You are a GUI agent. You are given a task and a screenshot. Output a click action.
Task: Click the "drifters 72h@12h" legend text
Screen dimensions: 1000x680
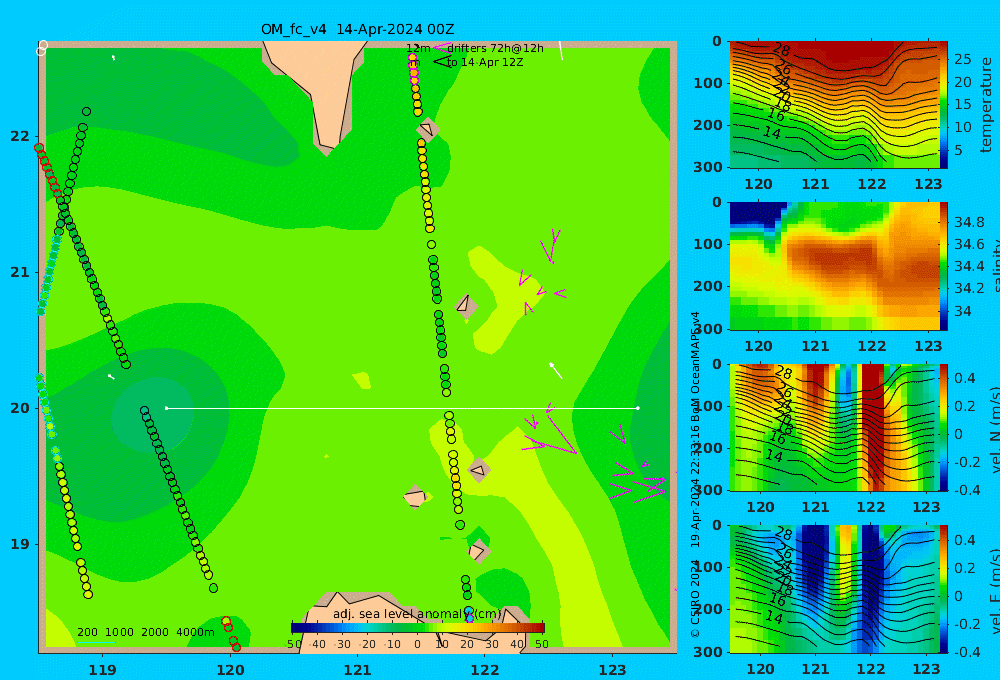(x=496, y=48)
